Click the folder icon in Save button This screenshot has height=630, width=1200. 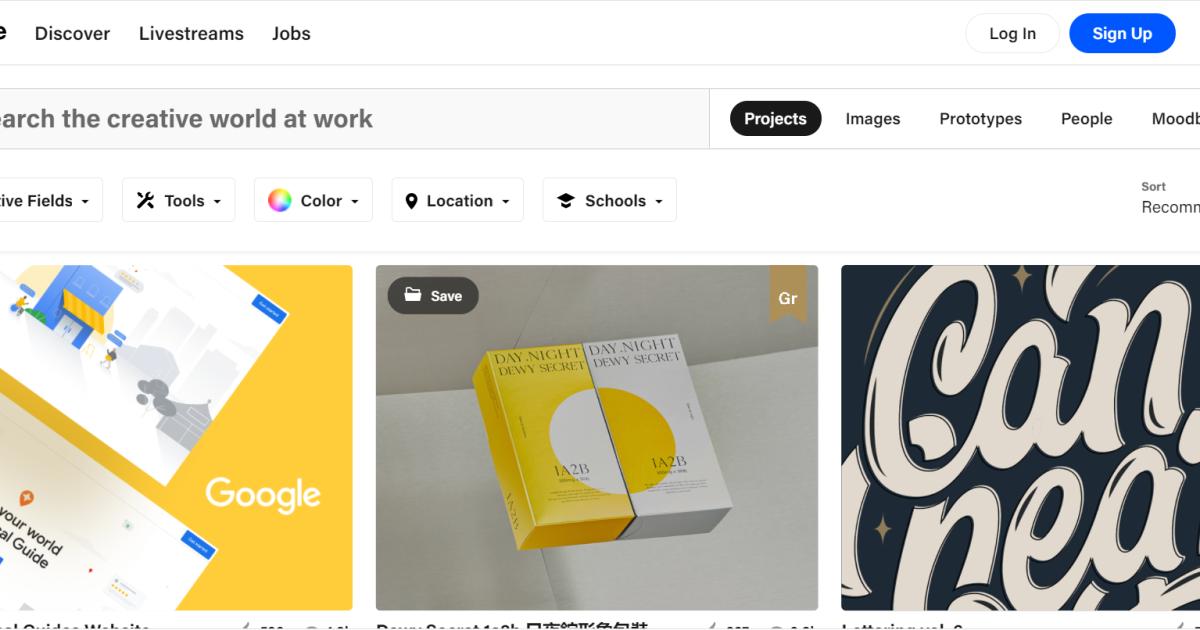(412, 295)
